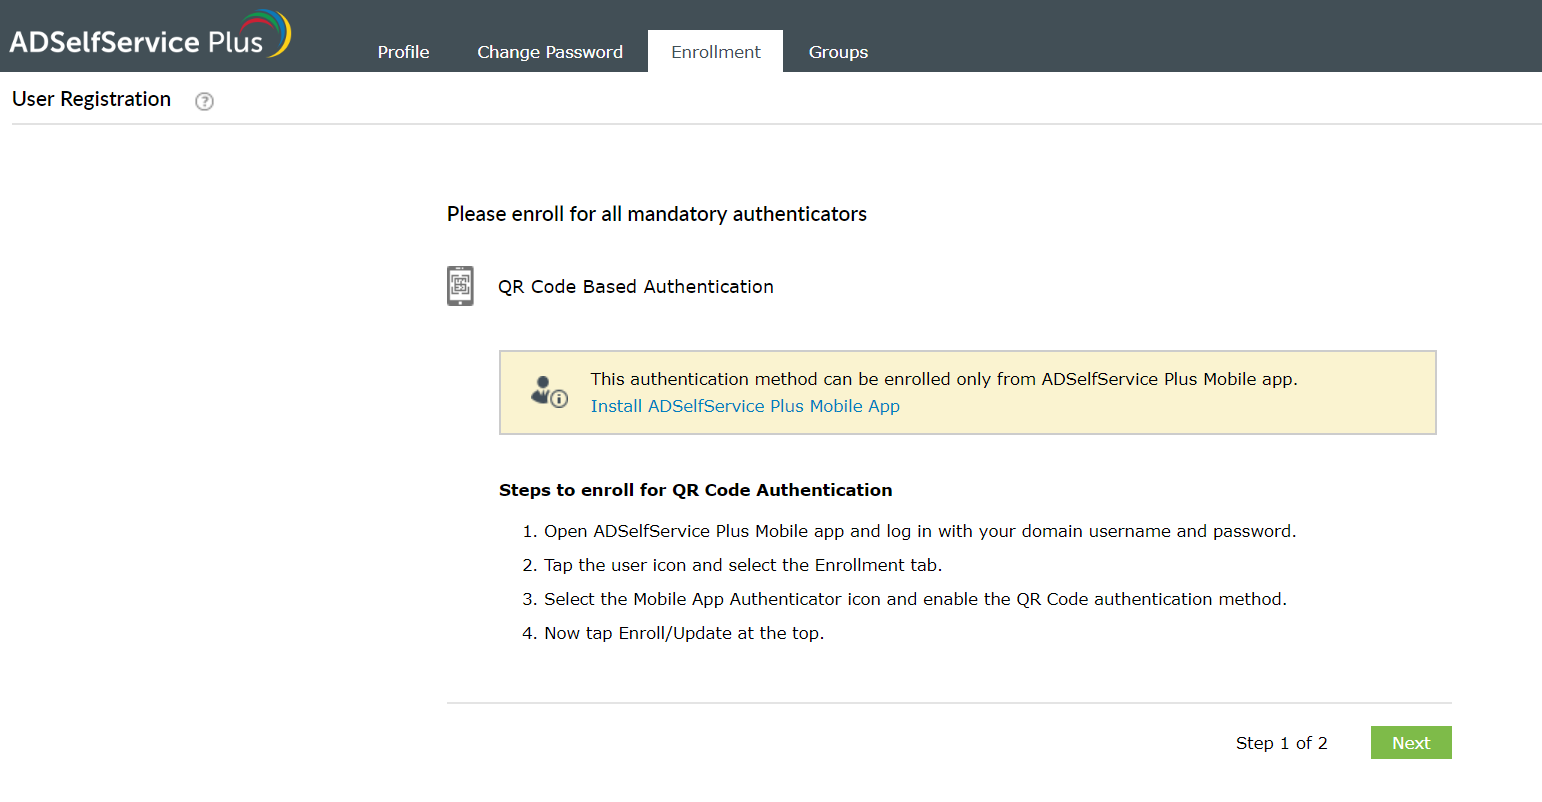Click the User Registration page title
The height and width of the screenshot is (802, 1542).
pos(91,99)
